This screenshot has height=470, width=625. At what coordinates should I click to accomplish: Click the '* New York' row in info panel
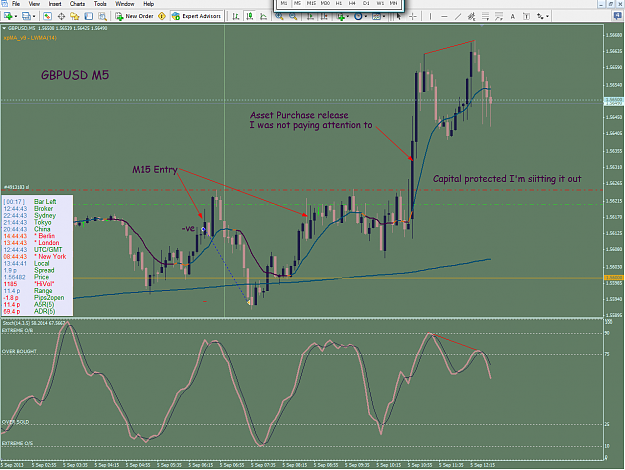coord(35,257)
